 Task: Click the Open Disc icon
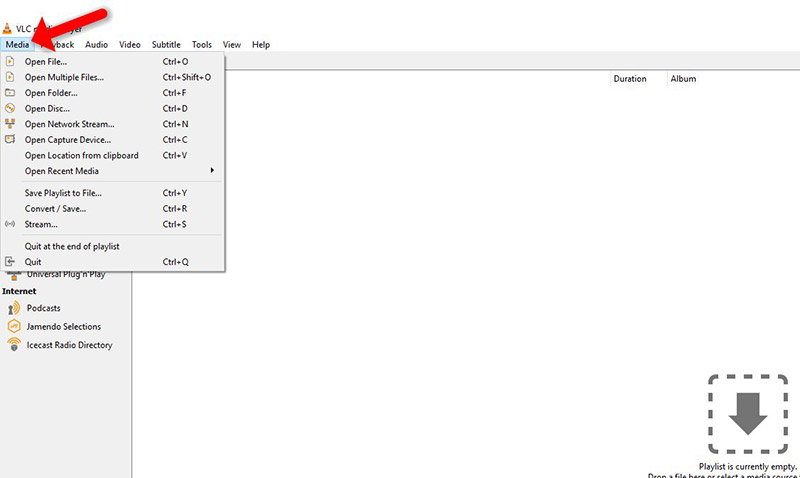tap(11, 108)
